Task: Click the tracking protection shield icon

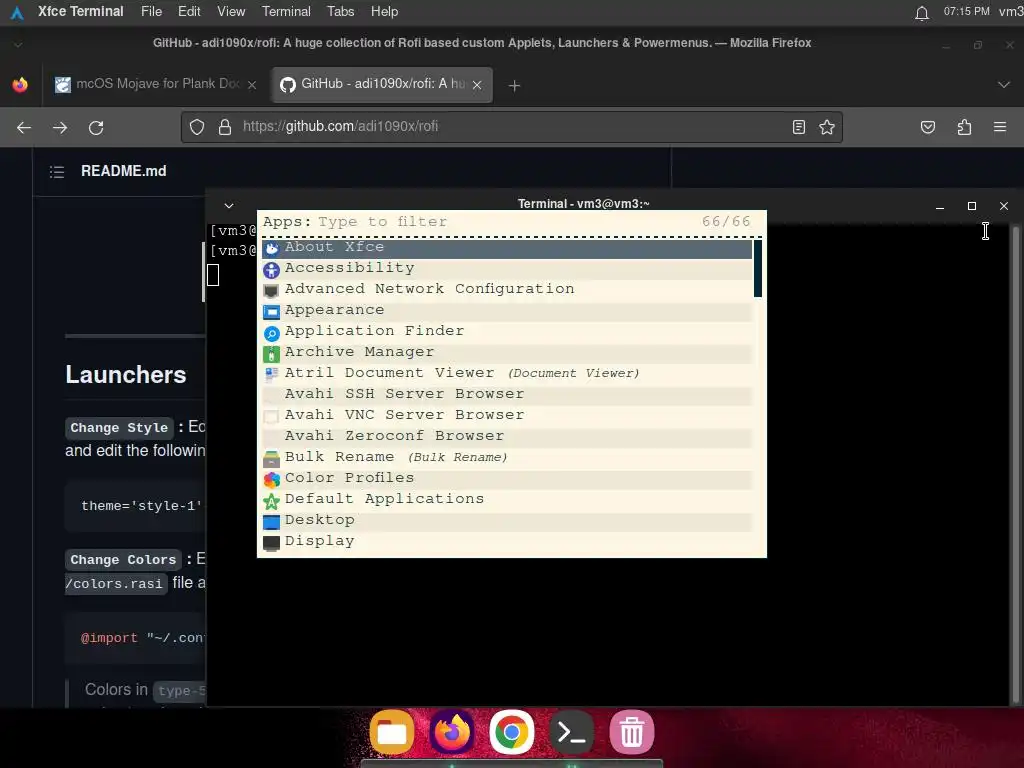Action: [197, 127]
